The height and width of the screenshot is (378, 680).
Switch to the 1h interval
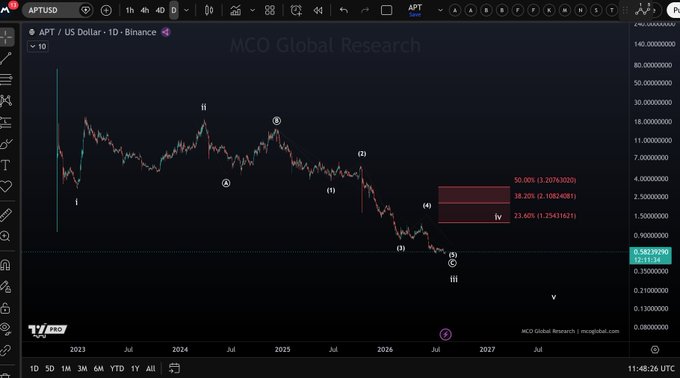click(x=130, y=10)
